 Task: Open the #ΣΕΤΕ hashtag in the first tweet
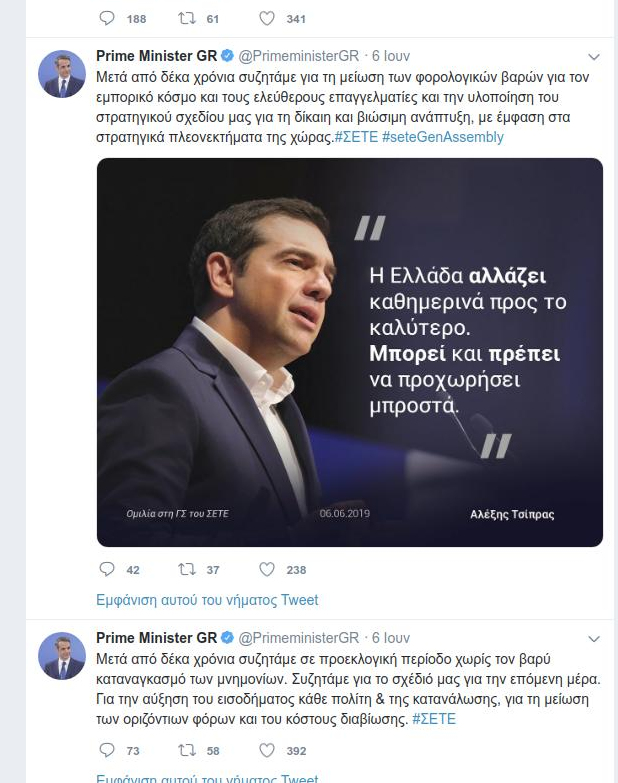[356, 137]
